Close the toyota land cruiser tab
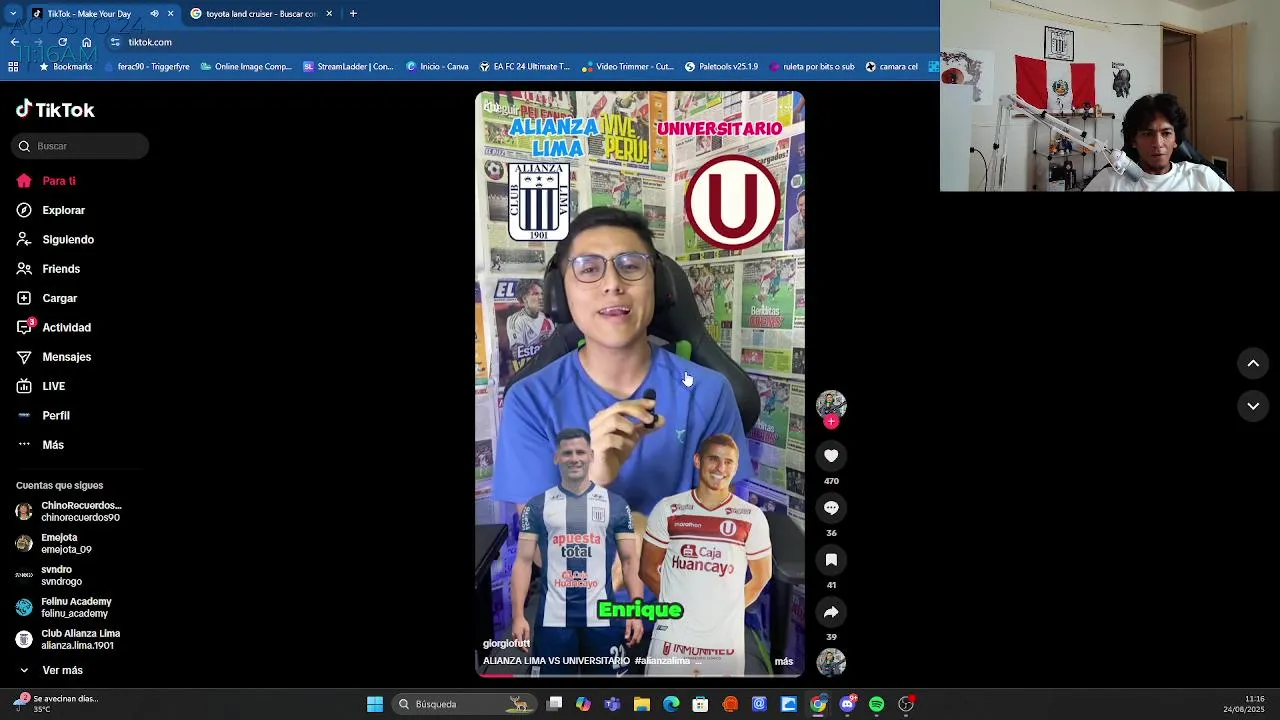The image size is (1280, 720). tap(329, 14)
